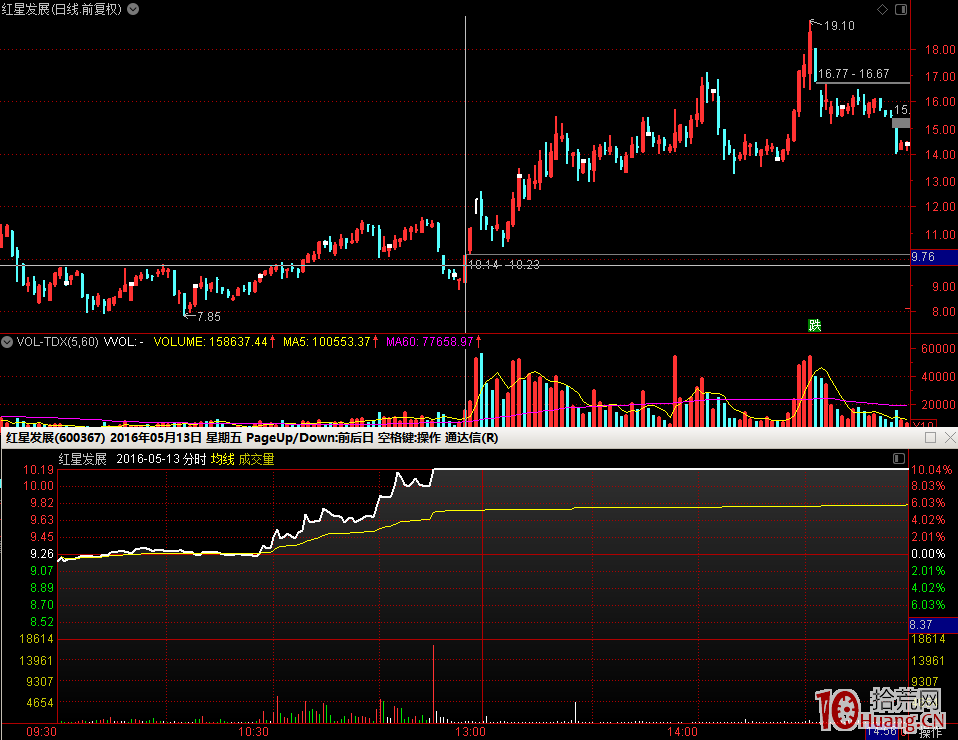958x740 pixels.
Task: Click the diamond icon atop the K-line chart
Action: point(881,9)
